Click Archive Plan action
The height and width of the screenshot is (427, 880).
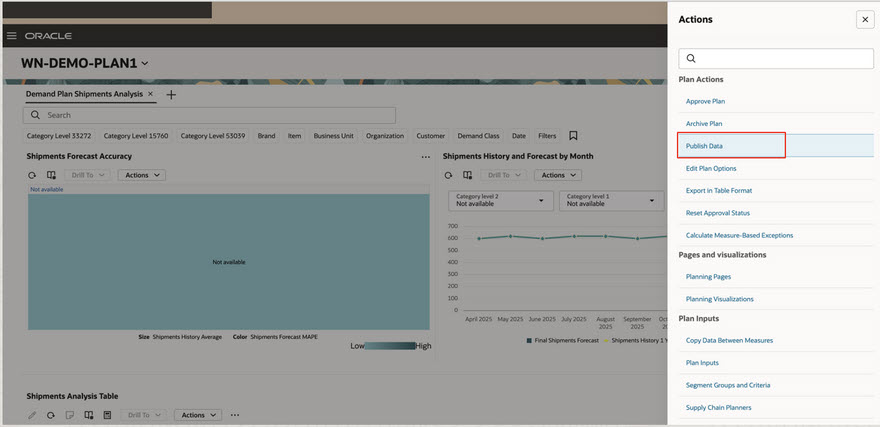click(704, 123)
